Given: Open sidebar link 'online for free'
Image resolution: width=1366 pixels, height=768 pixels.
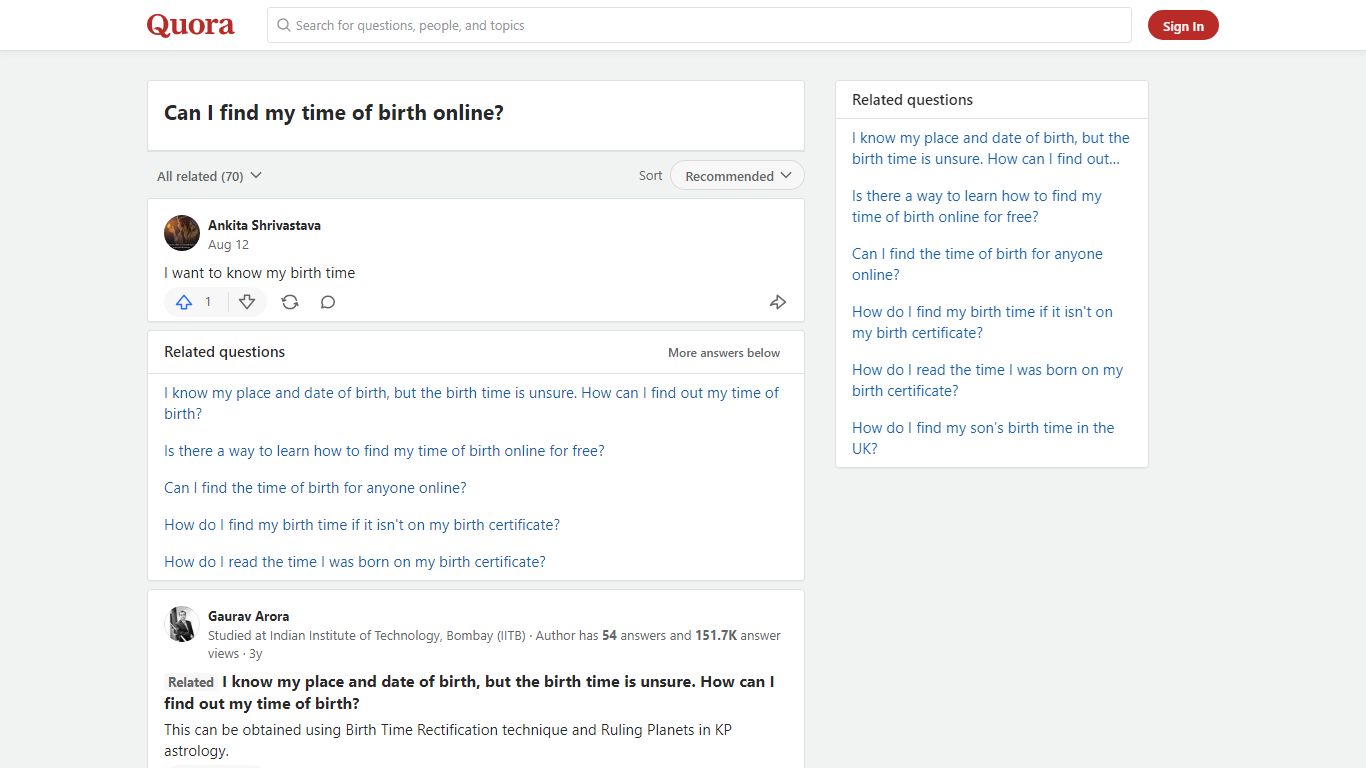Looking at the screenshot, I should [x=977, y=206].
